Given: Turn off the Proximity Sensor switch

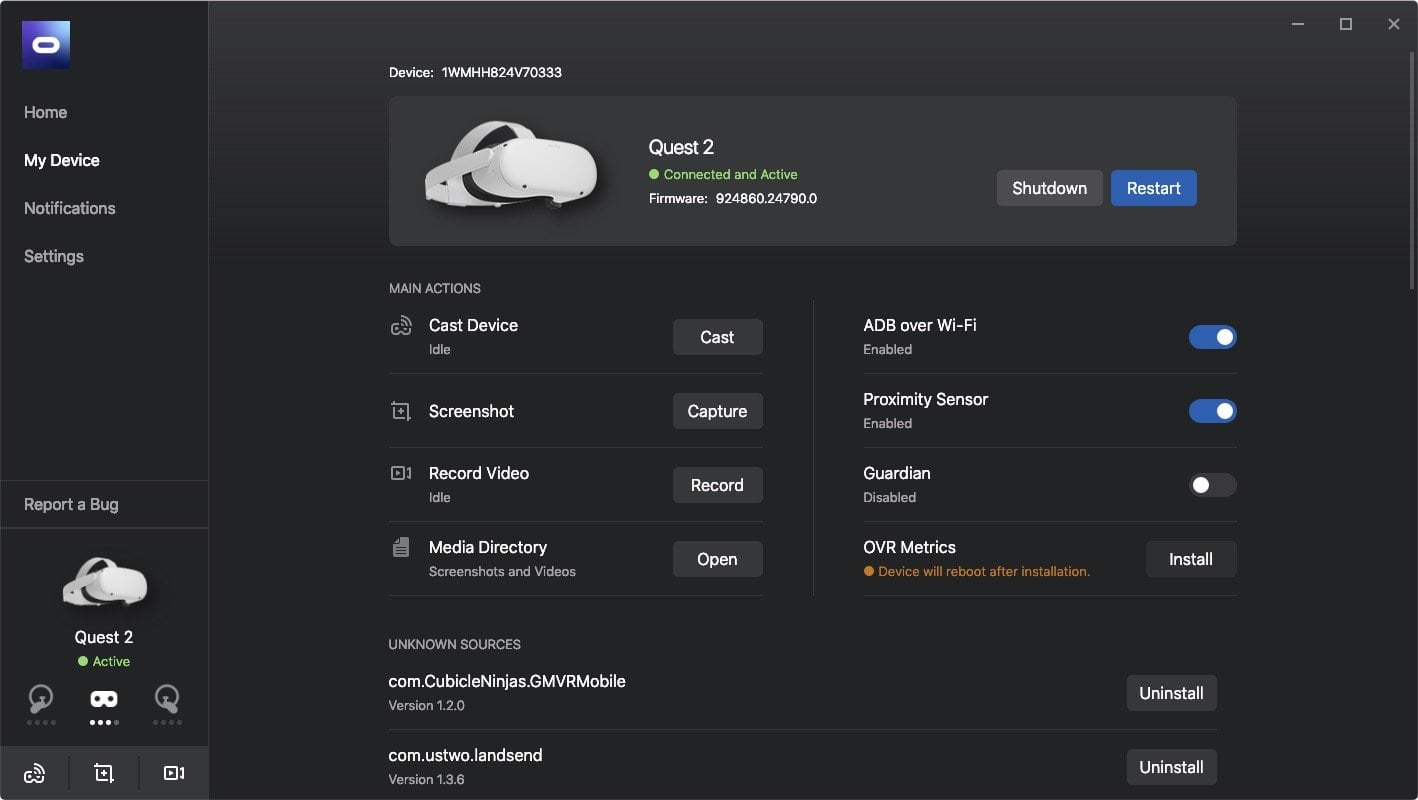Looking at the screenshot, I should point(1212,411).
